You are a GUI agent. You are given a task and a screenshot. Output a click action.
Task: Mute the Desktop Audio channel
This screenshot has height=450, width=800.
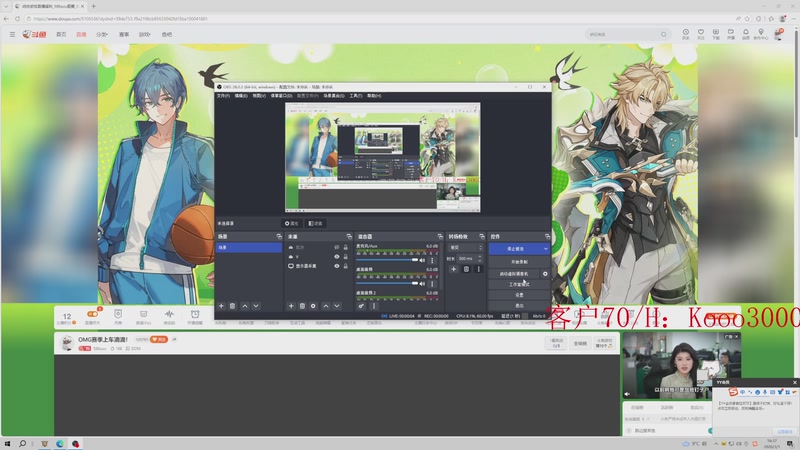tap(422, 284)
